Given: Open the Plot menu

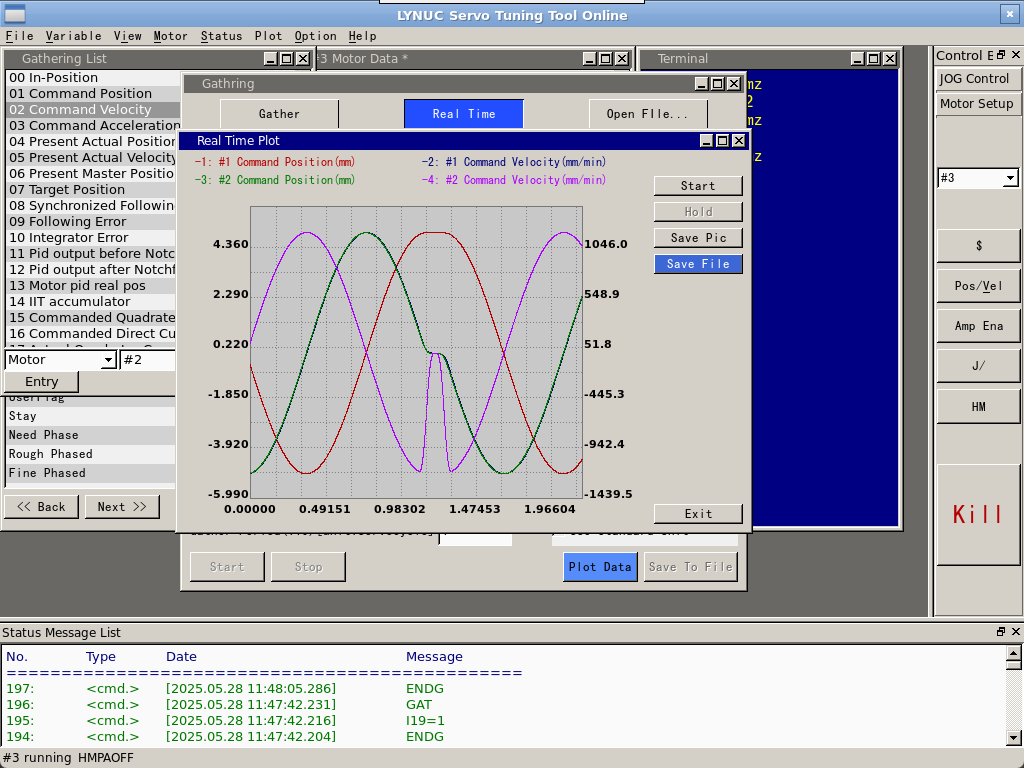Looking at the screenshot, I should point(268,36).
